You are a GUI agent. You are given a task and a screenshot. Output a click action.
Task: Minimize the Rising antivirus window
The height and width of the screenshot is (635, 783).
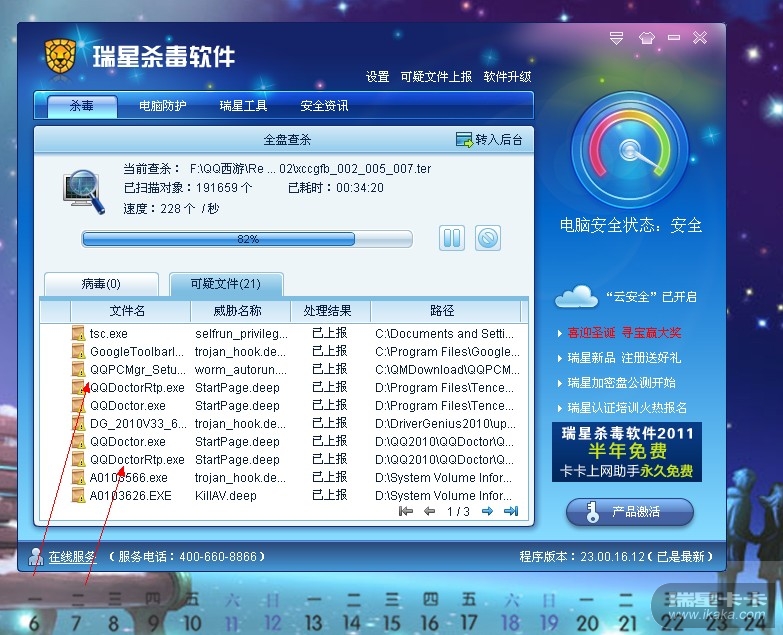[x=674, y=37]
